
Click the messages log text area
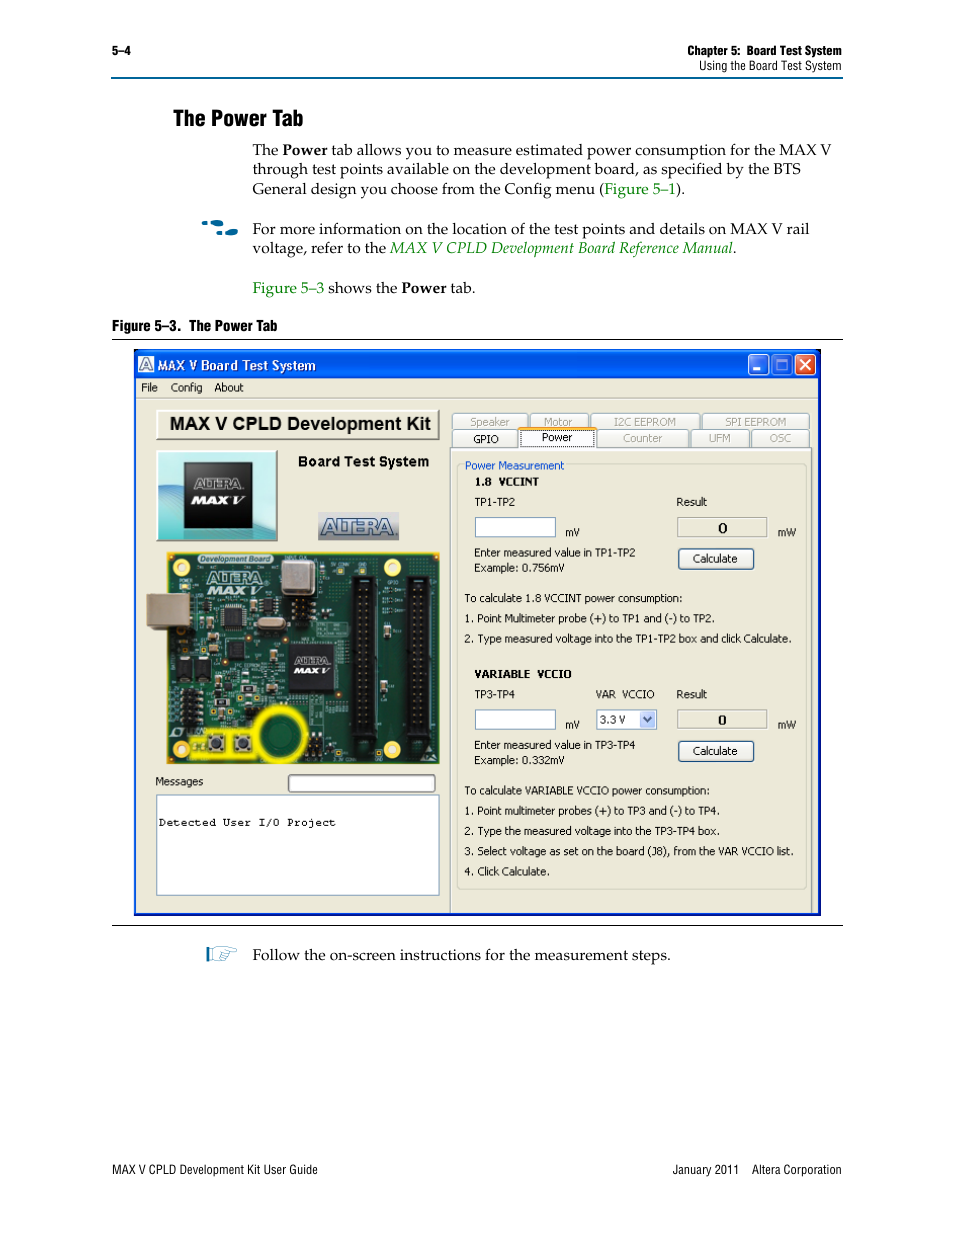(x=298, y=845)
